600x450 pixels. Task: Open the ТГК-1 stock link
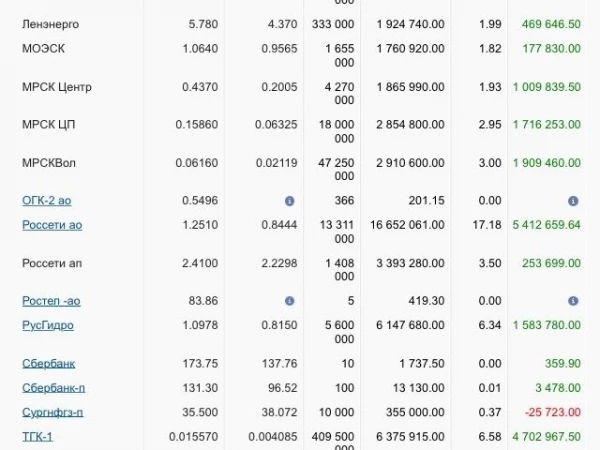tap(38, 437)
